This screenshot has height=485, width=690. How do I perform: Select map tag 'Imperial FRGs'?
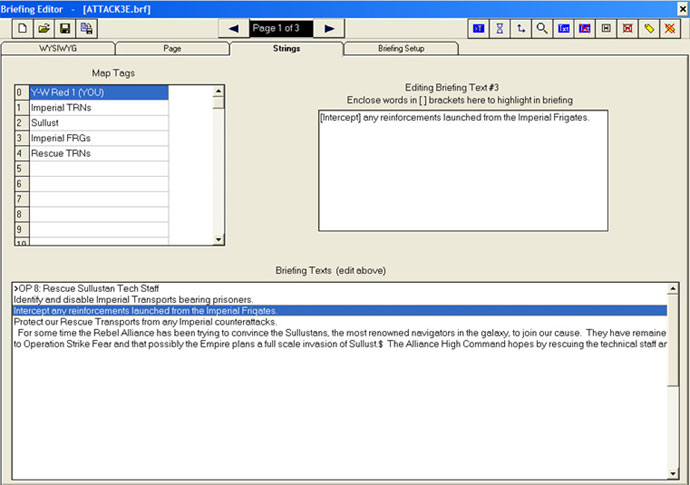point(99,138)
